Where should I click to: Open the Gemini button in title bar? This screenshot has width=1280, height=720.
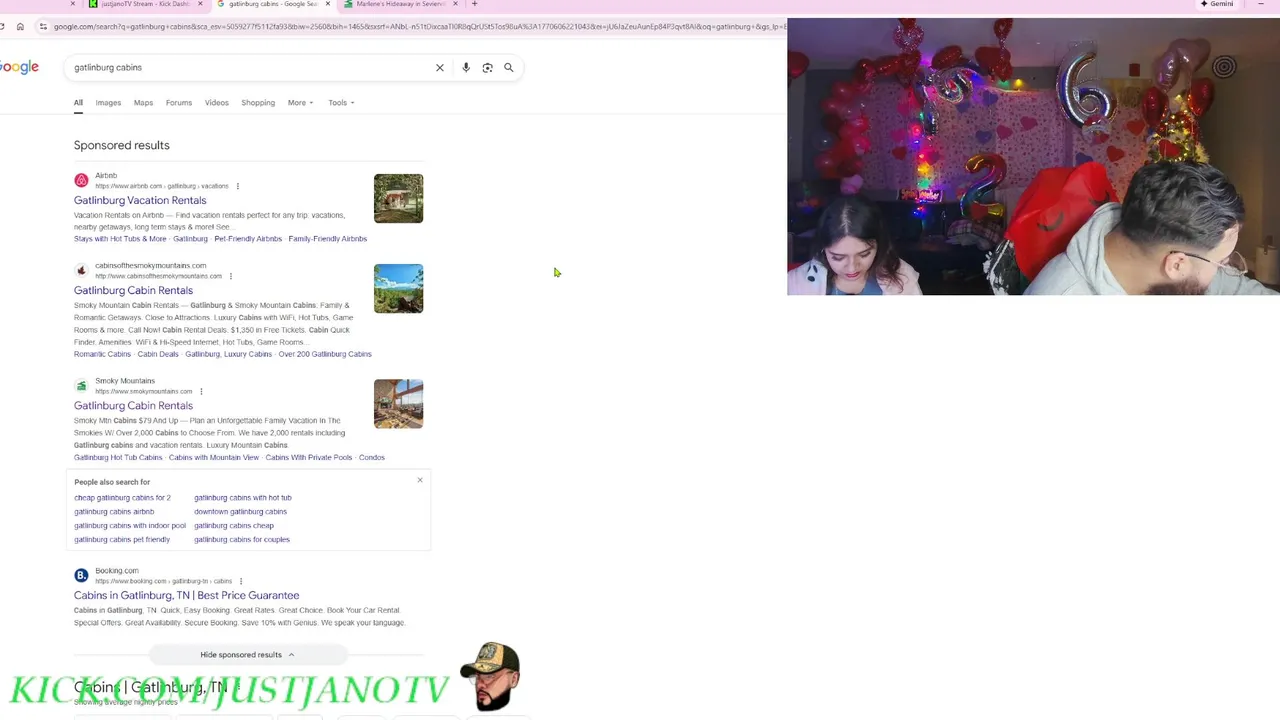1217,4
